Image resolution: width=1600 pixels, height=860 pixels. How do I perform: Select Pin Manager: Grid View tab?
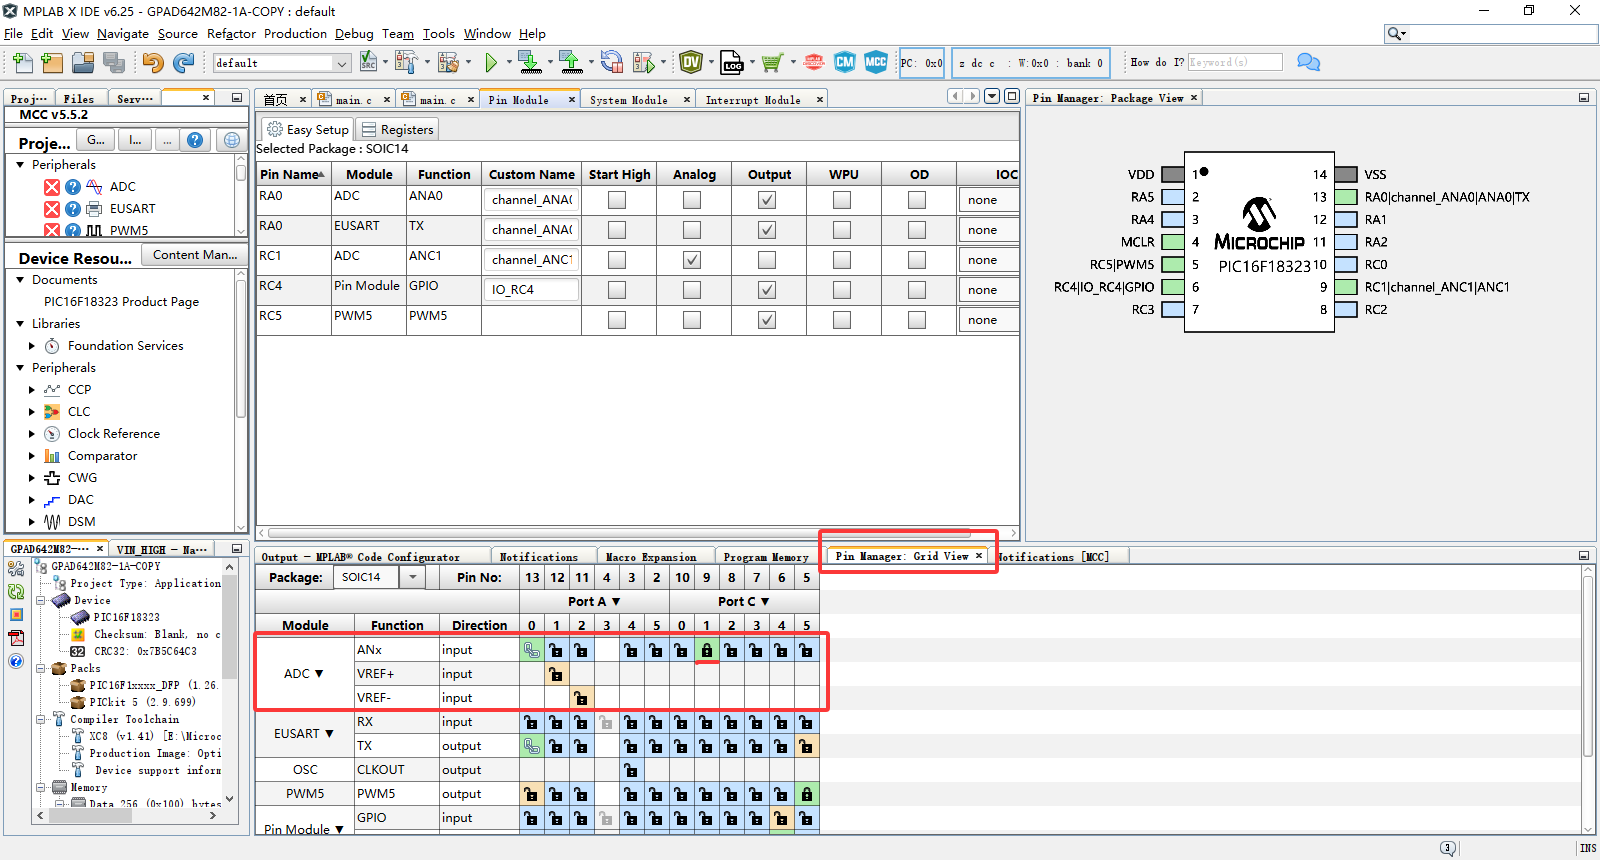902,556
